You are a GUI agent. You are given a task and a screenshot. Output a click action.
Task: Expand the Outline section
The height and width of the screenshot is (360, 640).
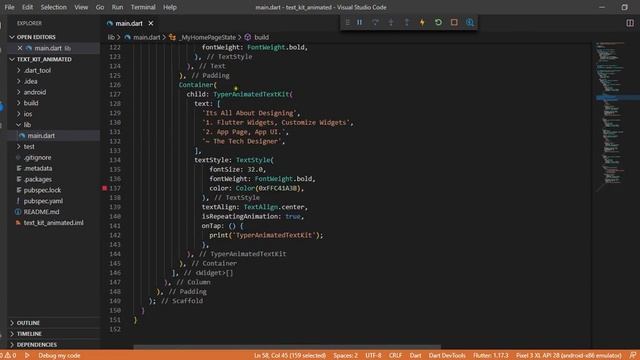[x=28, y=323]
